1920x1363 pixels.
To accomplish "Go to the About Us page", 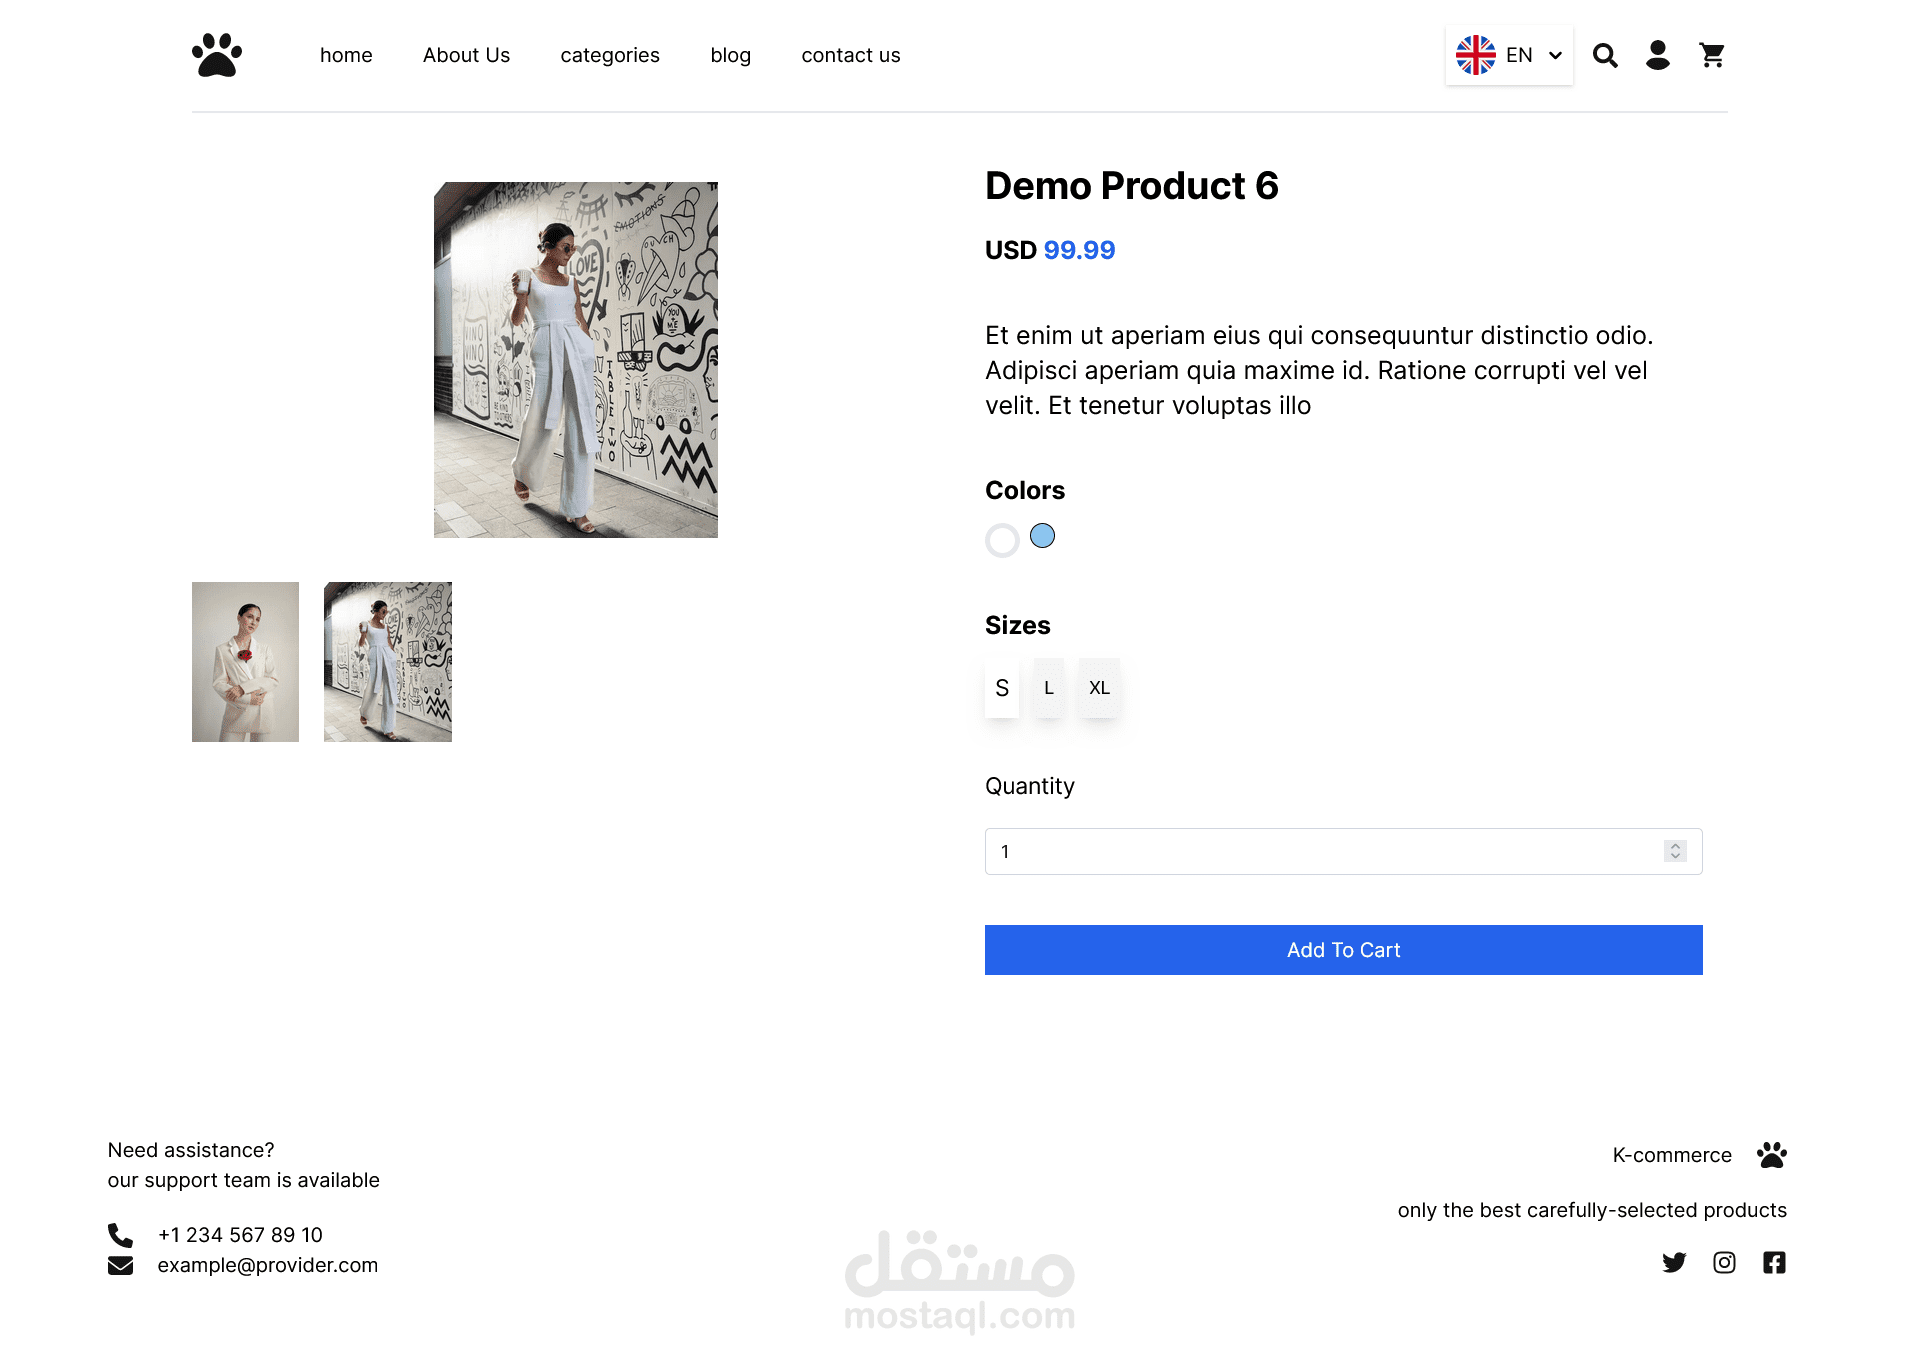I will [x=466, y=55].
